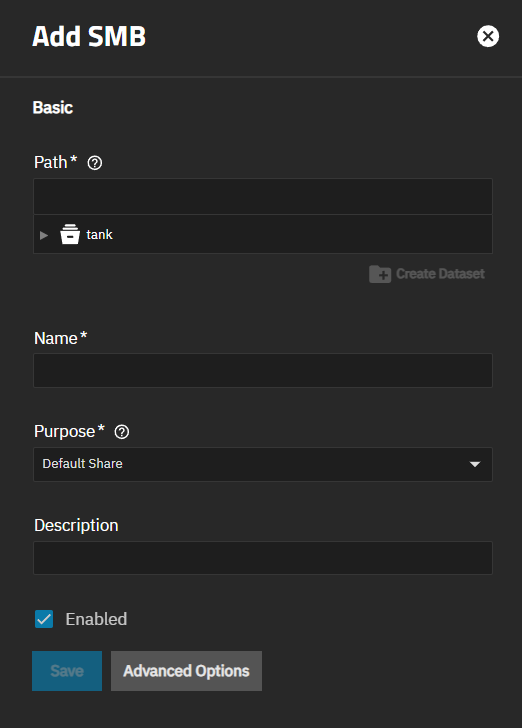Select the tank dataset row

tap(263, 234)
